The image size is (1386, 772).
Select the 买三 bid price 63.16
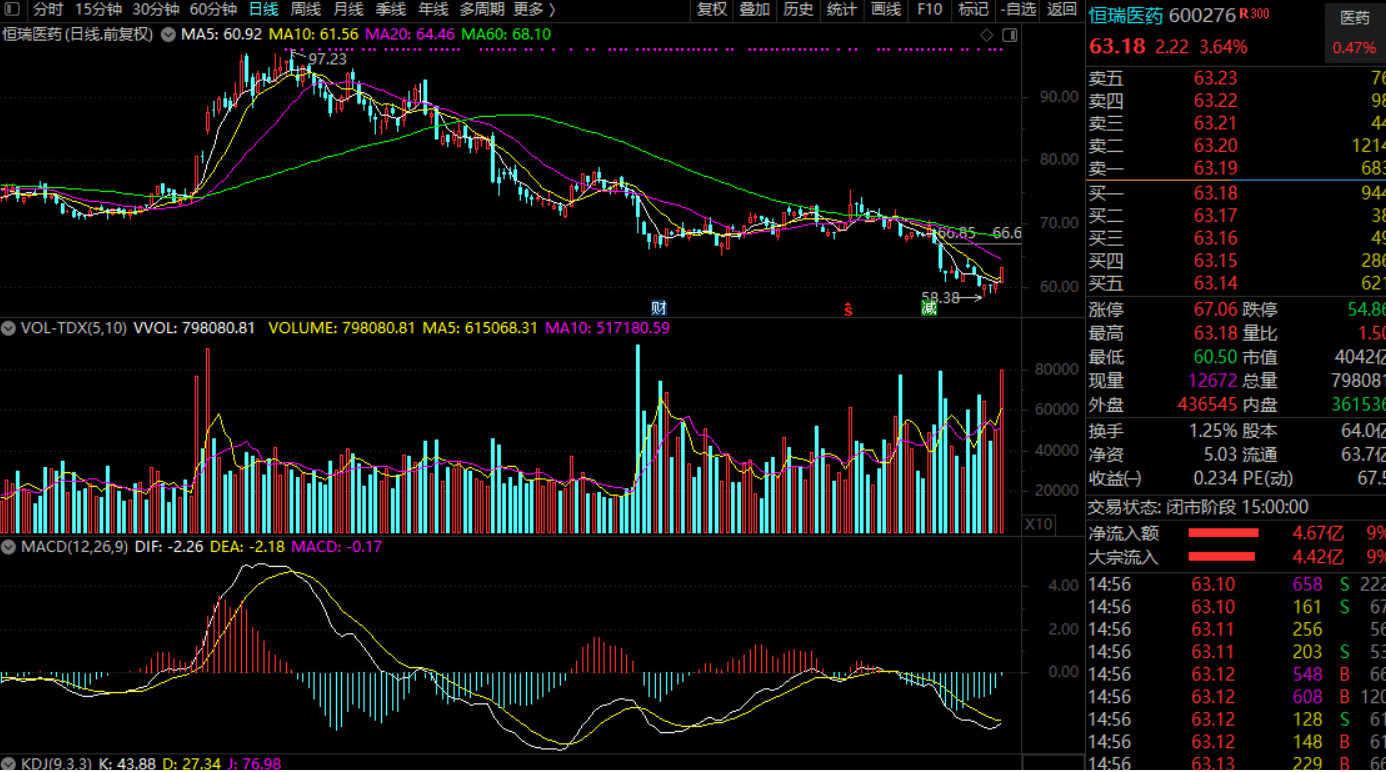(x=1215, y=238)
